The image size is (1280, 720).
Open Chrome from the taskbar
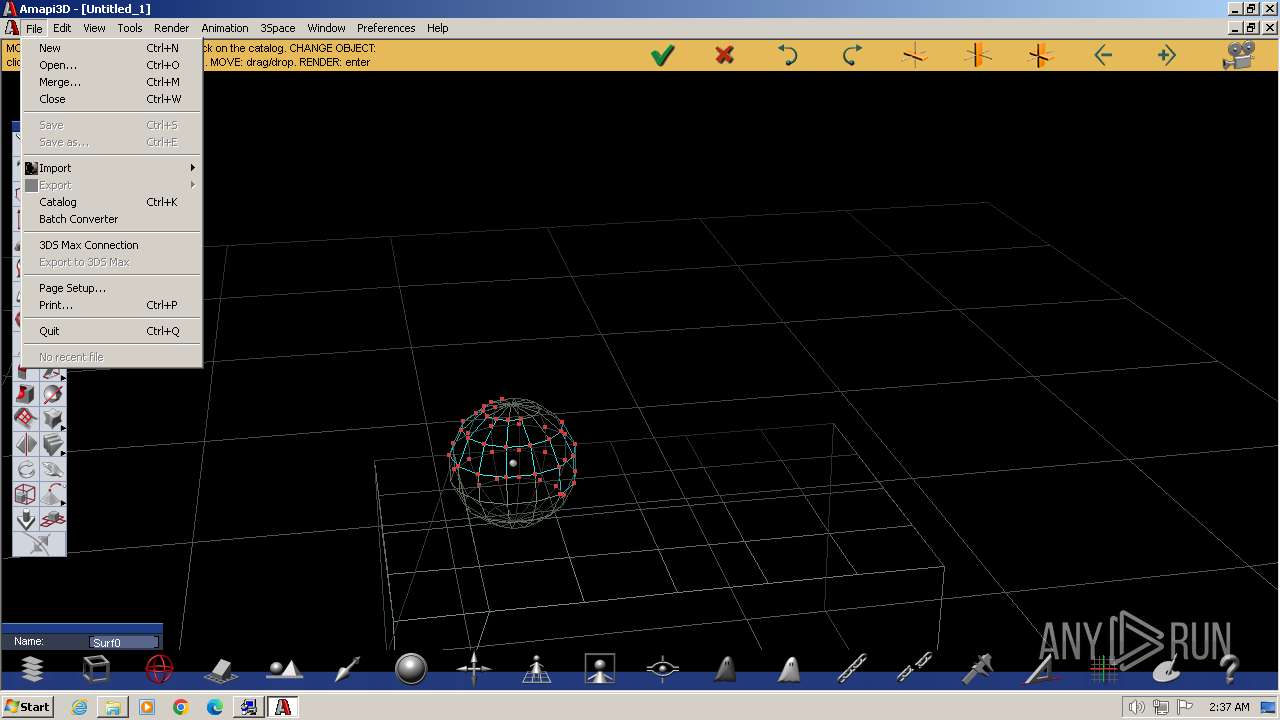pyautogui.click(x=181, y=707)
